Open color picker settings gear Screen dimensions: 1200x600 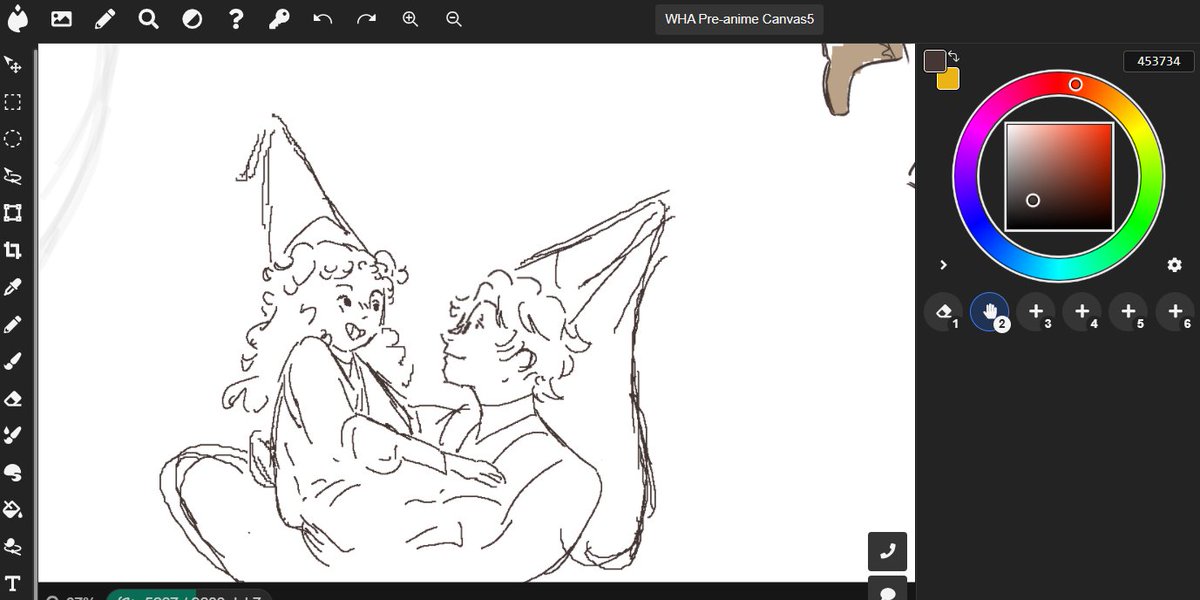(x=1175, y=265)
